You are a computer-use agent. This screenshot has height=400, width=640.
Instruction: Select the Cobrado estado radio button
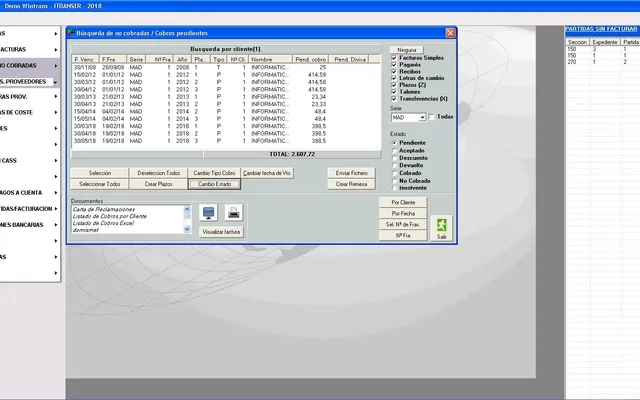[x=394, y=173]
